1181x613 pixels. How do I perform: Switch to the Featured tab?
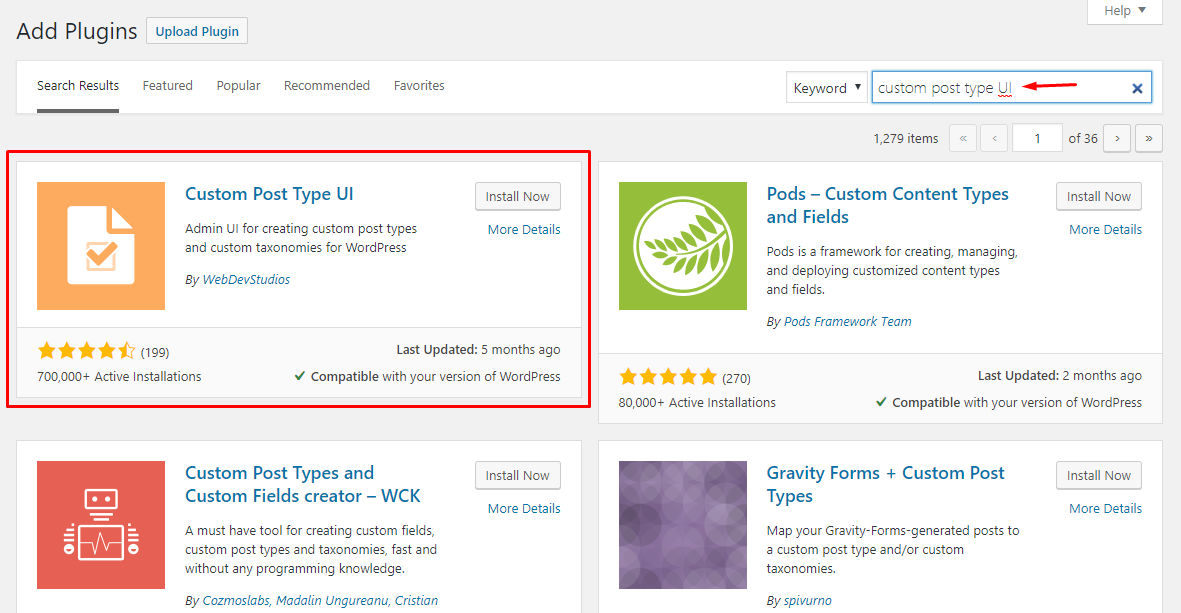click(x=167, y=85)
